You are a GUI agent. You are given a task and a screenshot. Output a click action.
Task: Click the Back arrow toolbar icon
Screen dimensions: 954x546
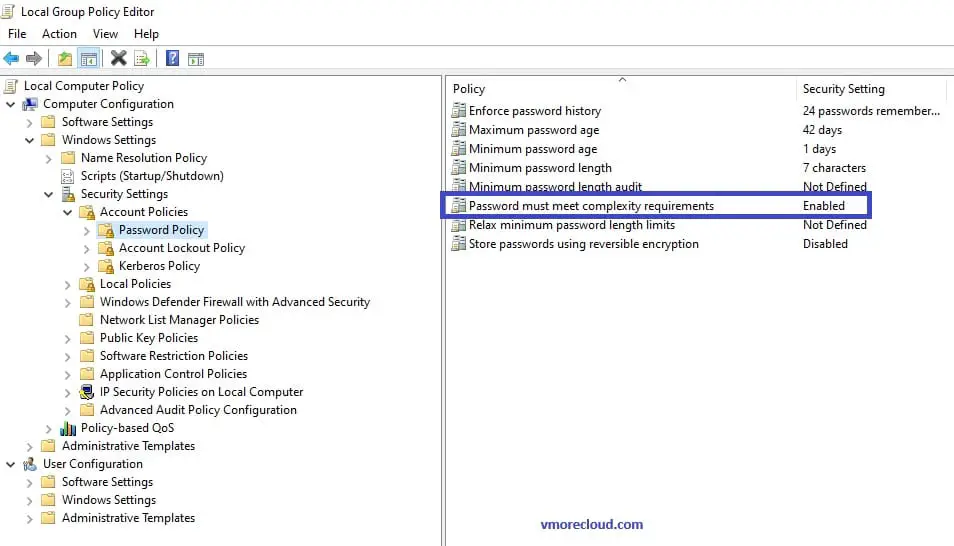(11, 58)
